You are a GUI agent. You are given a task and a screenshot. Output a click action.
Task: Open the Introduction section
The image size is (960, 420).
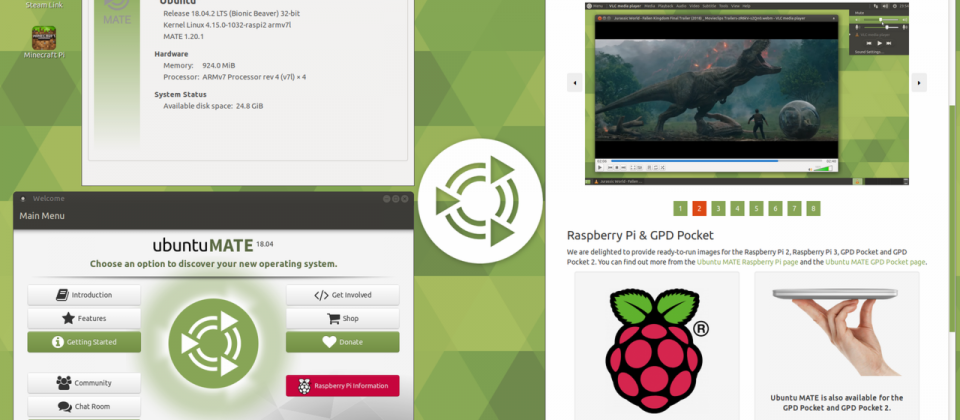coord(84,295)
